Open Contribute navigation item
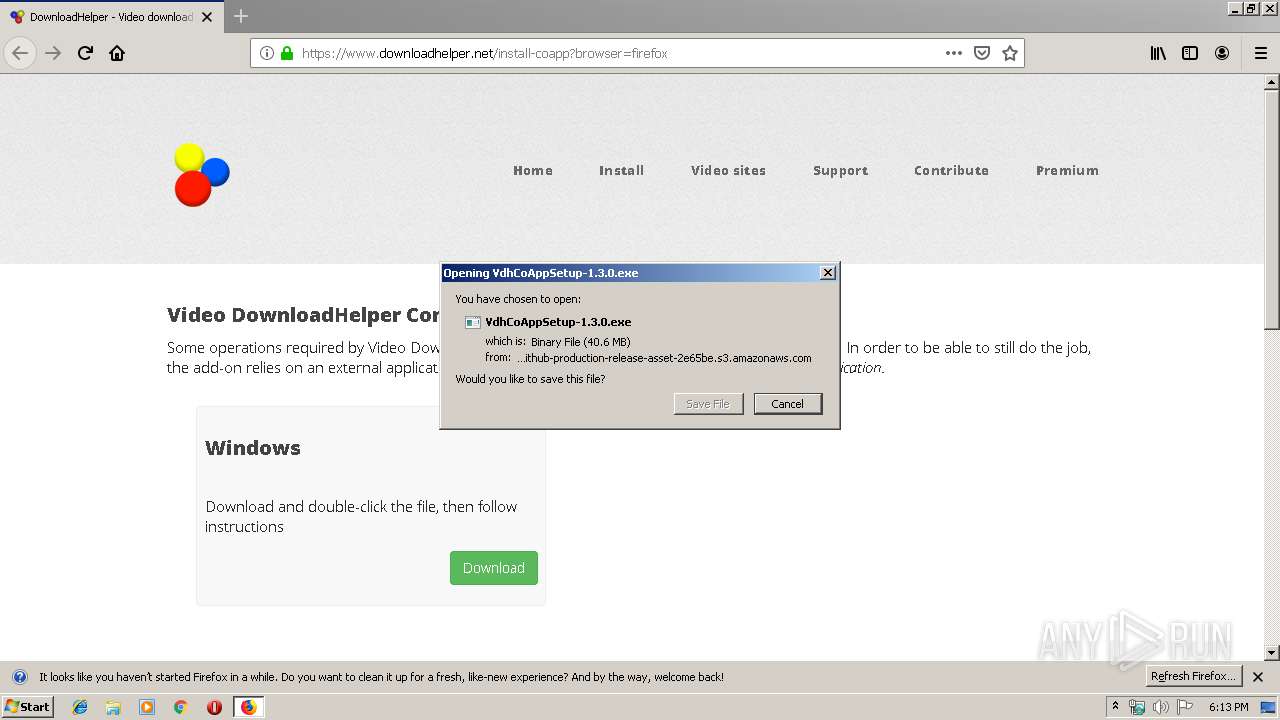The width and height of the screenshot is (1280, 720). click(x=951, y=170)
